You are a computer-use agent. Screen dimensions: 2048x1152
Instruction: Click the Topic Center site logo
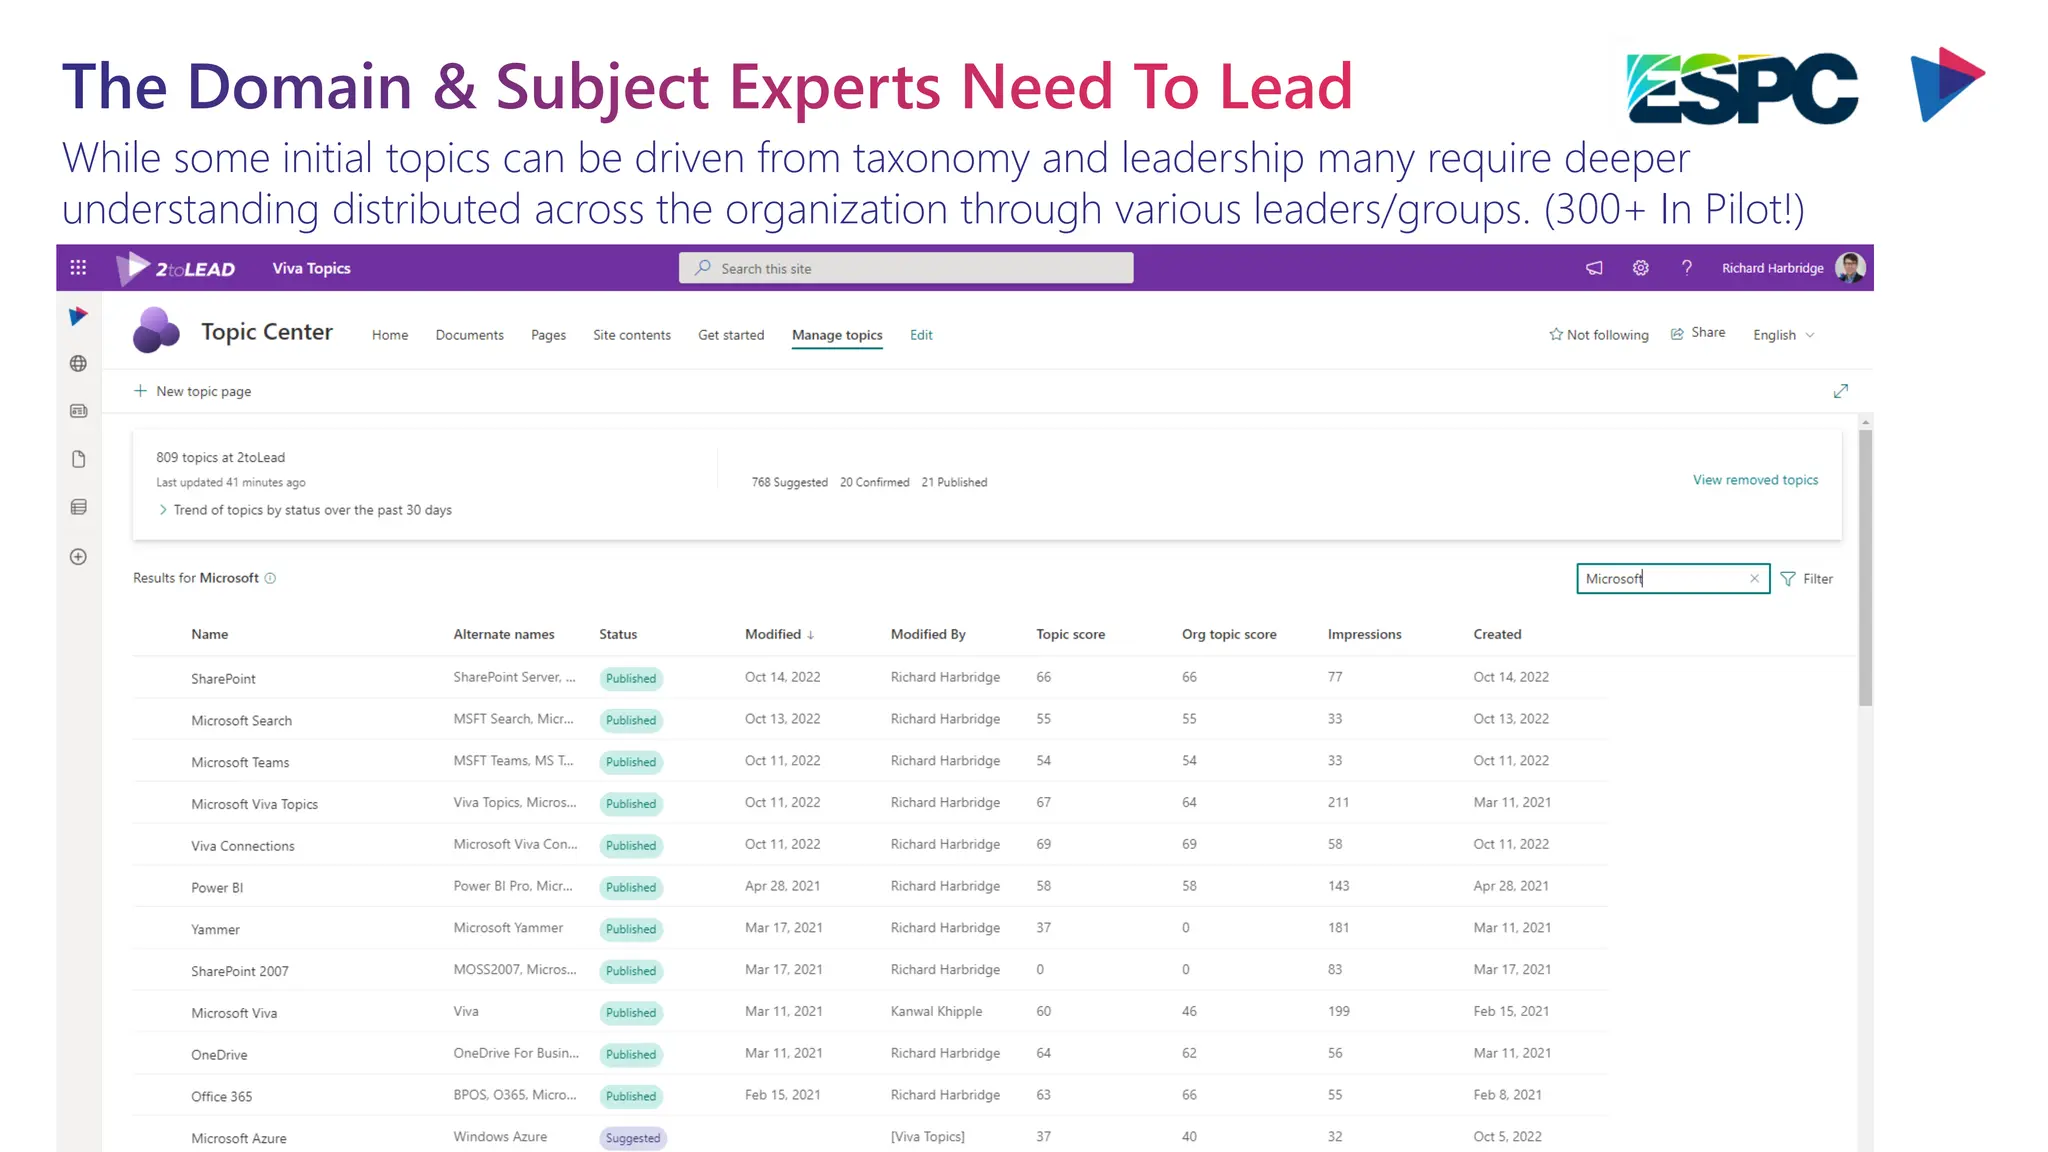click(x=156, y=331)
